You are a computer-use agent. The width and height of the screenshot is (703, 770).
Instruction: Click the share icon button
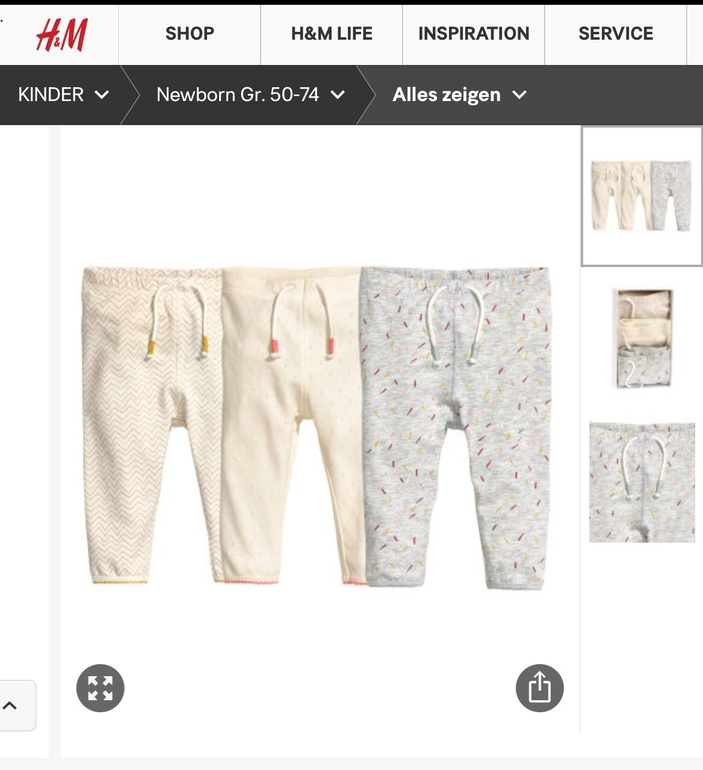pos(540,688)
